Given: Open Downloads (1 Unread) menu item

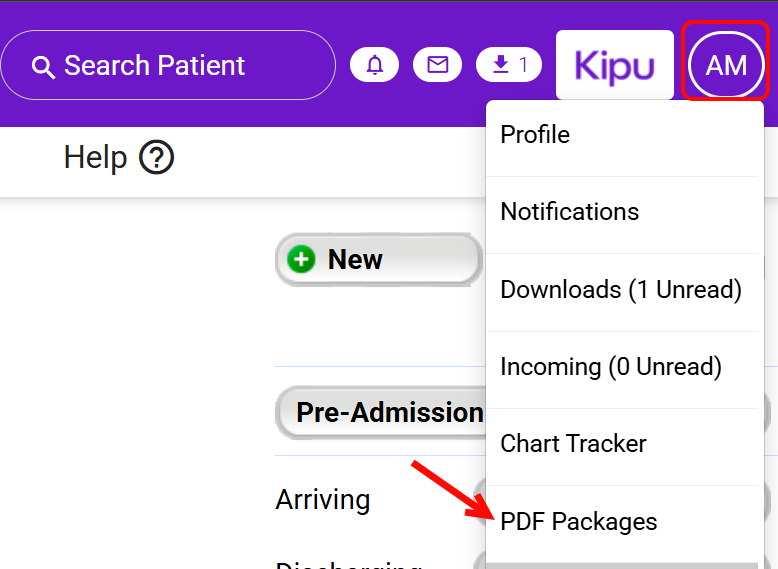Looking at the screenshot, I should pos(620,290).
